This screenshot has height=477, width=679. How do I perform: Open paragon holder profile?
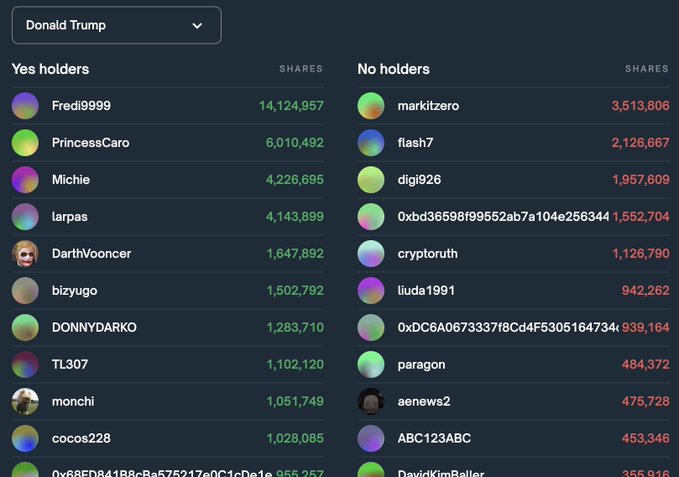point(421,364)
